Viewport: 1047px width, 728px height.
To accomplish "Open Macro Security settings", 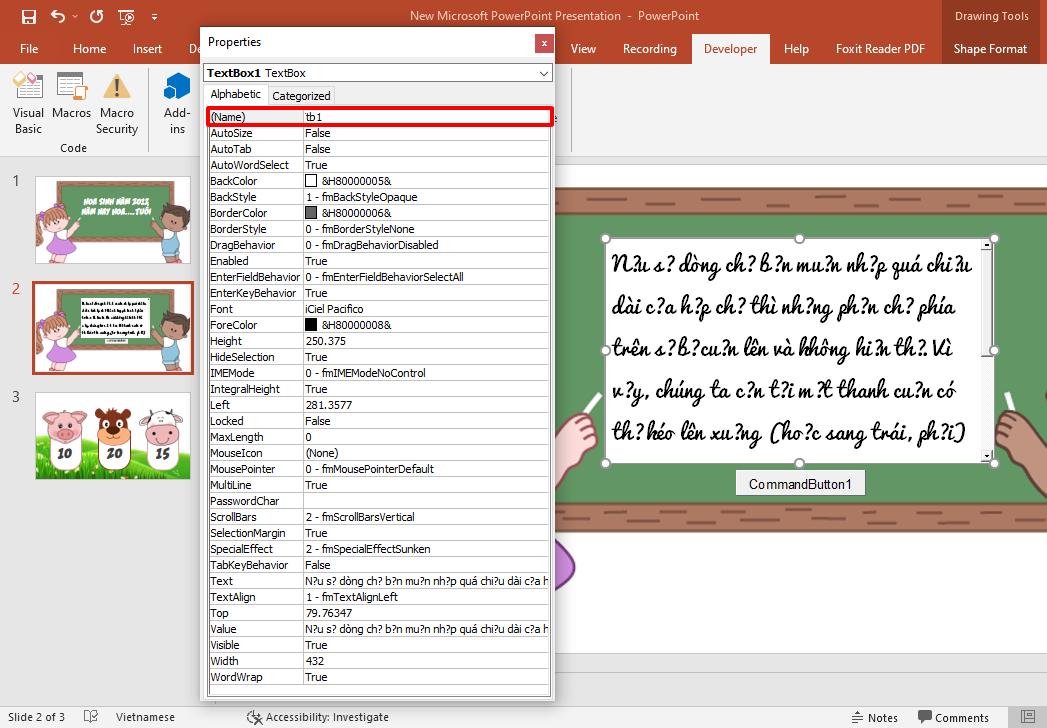I will [x=116, y=100].
